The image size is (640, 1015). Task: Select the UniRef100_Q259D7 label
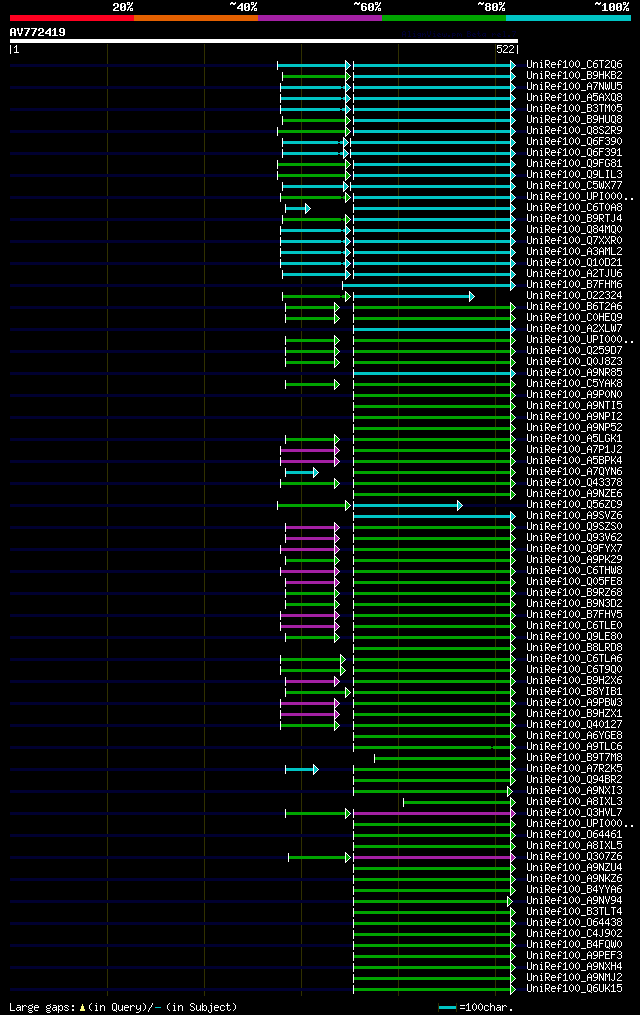click(x=574, y=351)
